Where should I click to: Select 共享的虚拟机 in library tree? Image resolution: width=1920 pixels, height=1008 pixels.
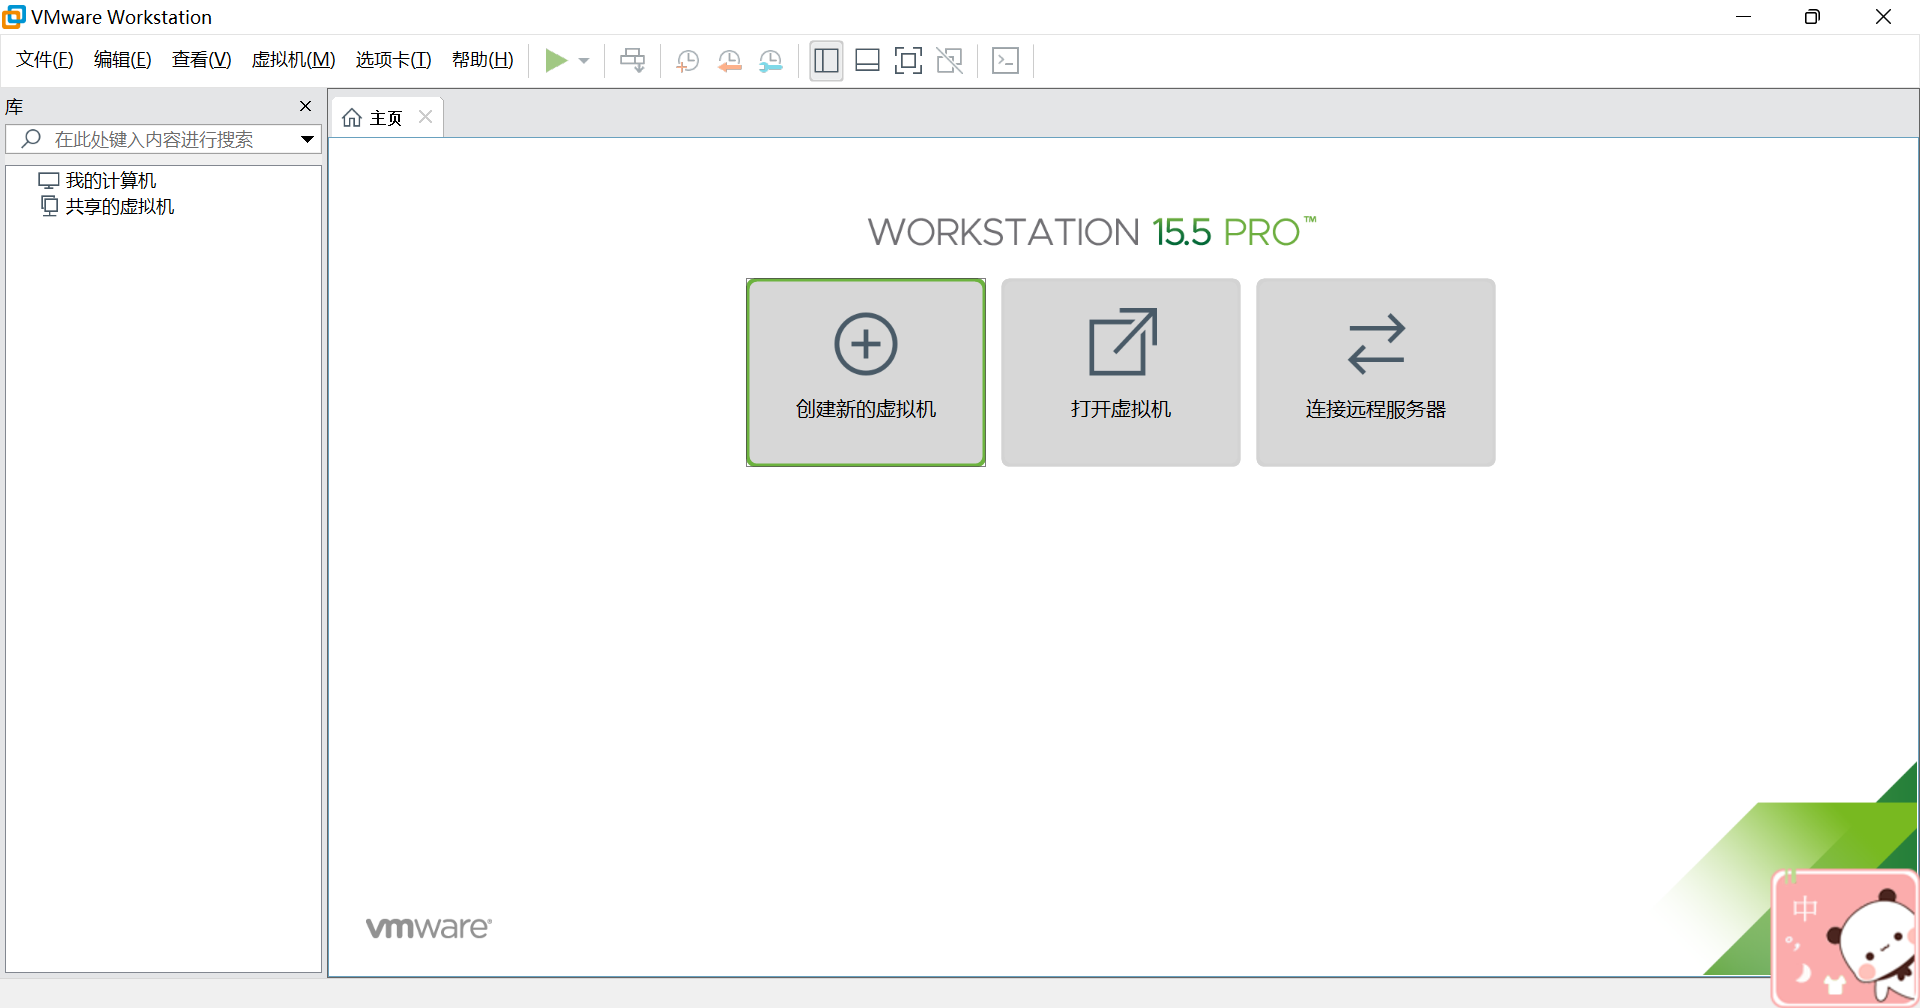point(107,207)
